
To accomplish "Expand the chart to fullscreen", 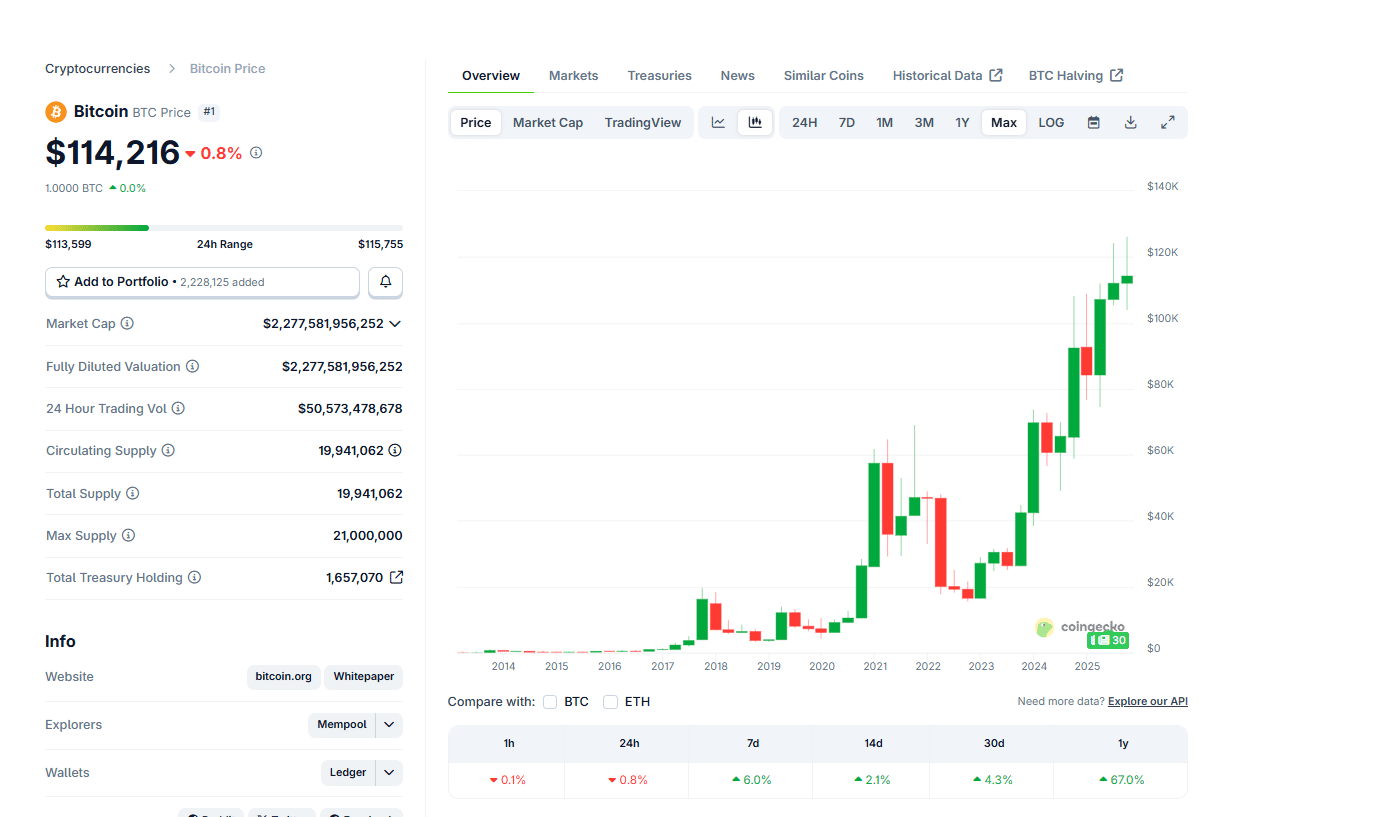I will point(1167,121).
